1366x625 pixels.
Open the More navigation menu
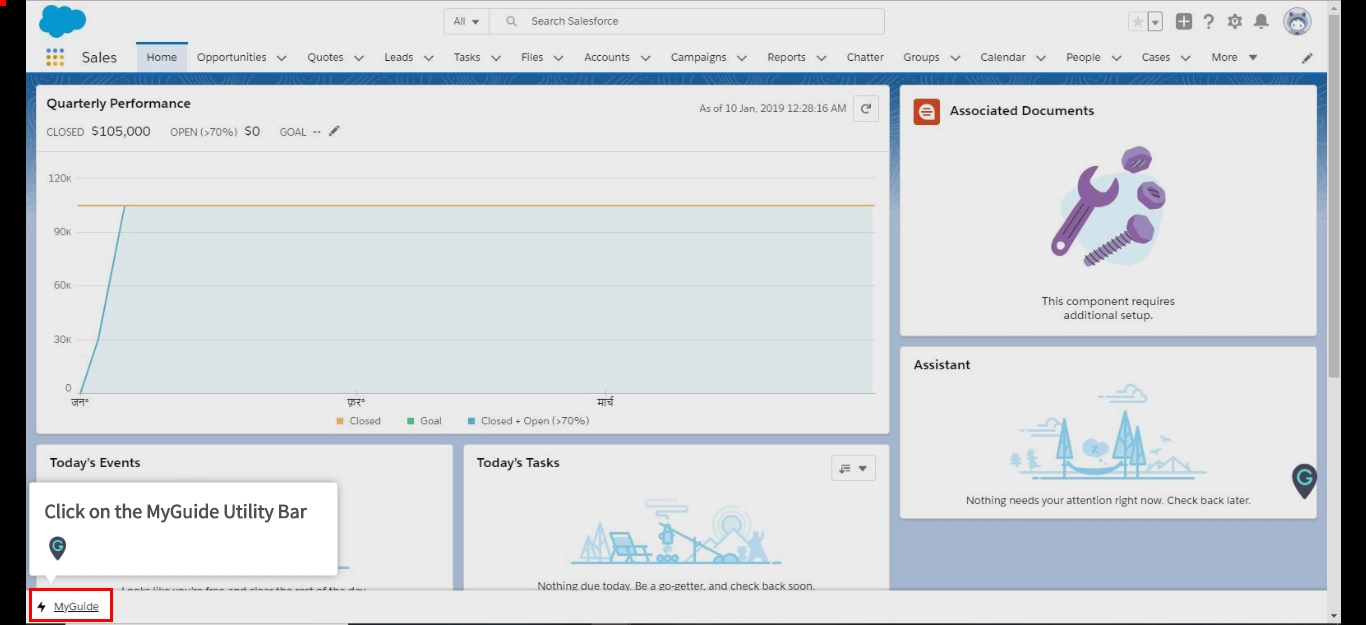click(1234, 58)
